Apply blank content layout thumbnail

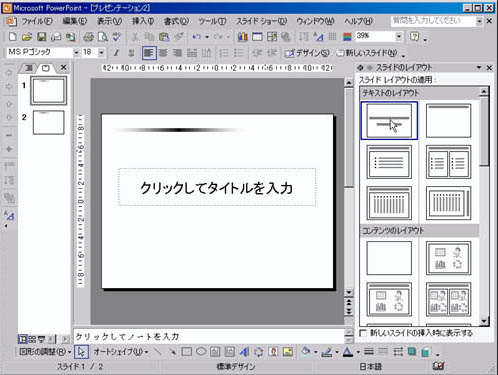(389, 258)
